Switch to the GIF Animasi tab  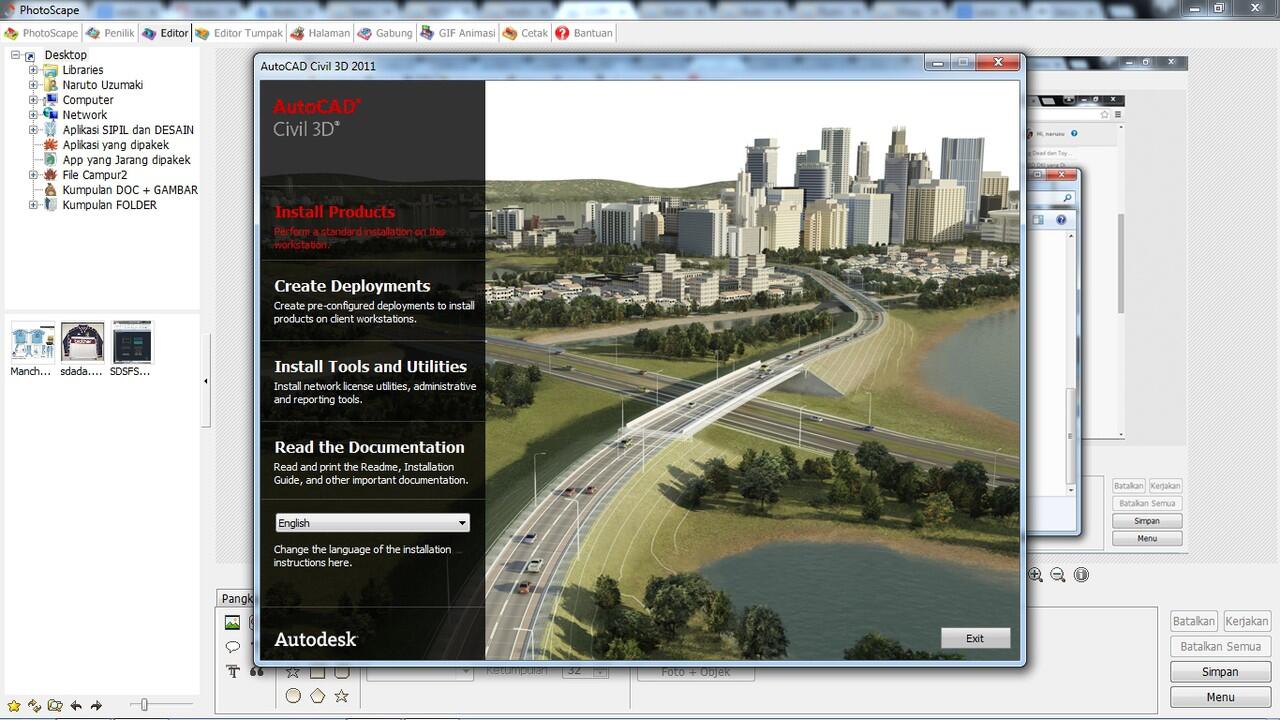click(457, 33)
